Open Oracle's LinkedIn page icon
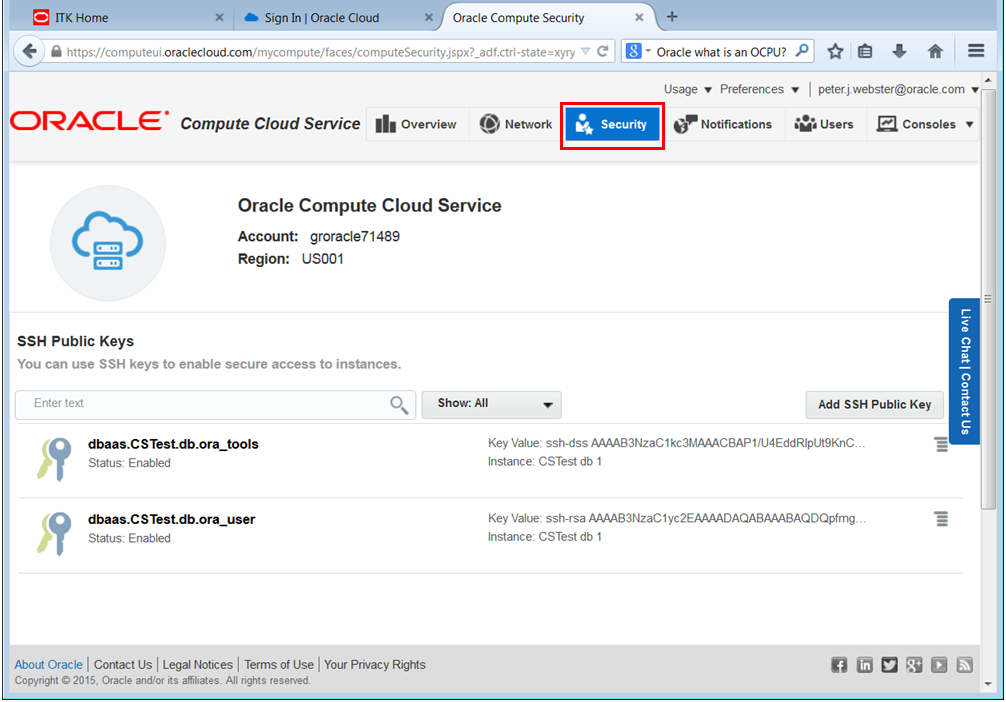This screenshot has width=1006, height=702. coord(864,665)
